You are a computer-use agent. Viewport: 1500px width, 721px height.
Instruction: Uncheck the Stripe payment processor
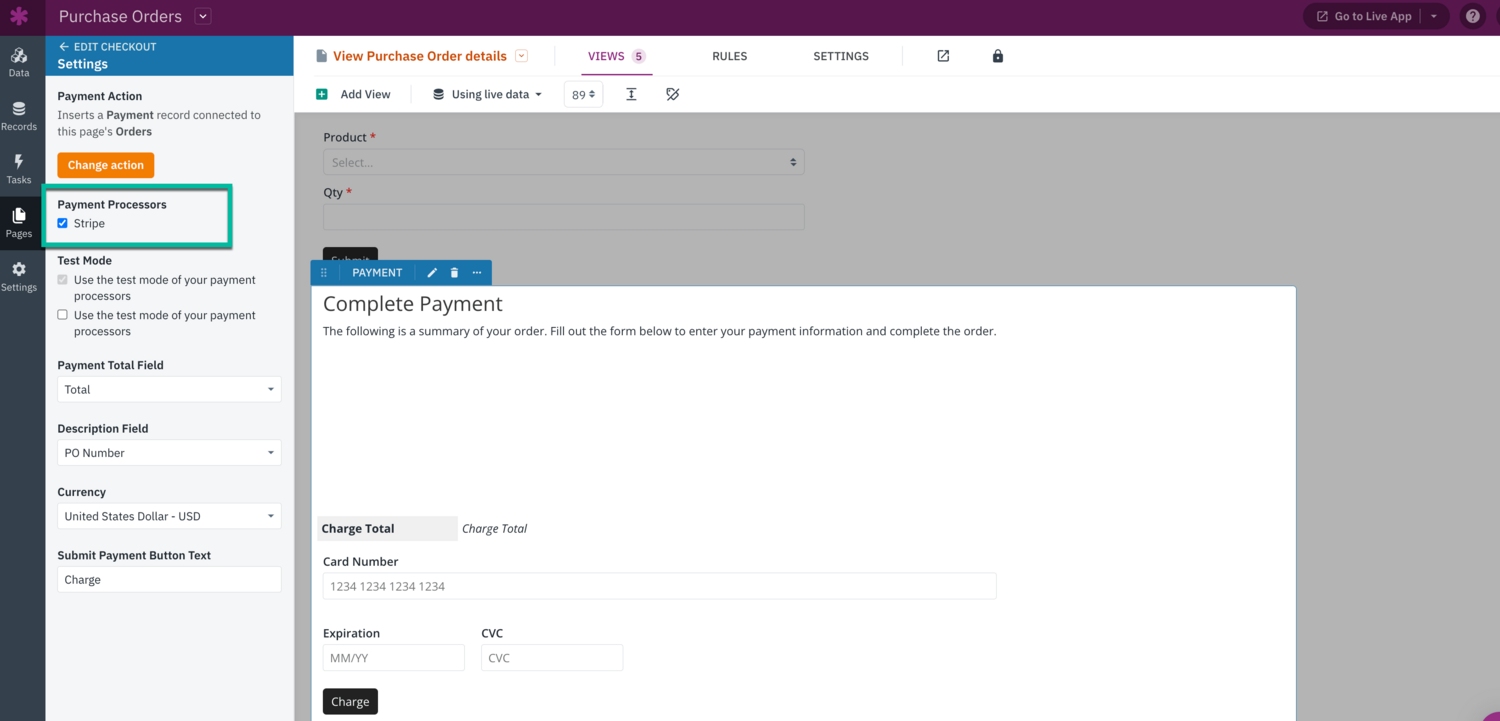(62, 223)
